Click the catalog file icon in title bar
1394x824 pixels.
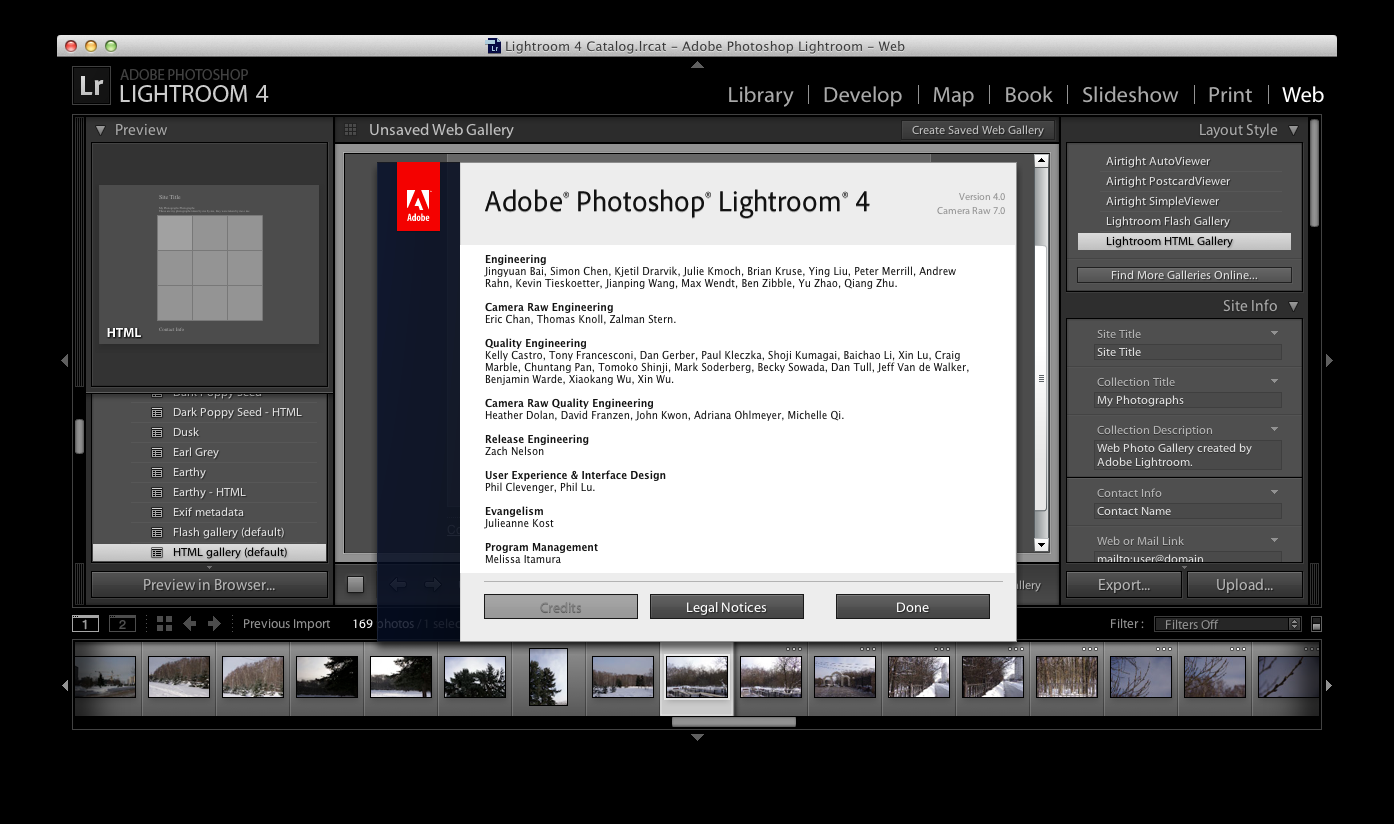[x=494, y=46]
